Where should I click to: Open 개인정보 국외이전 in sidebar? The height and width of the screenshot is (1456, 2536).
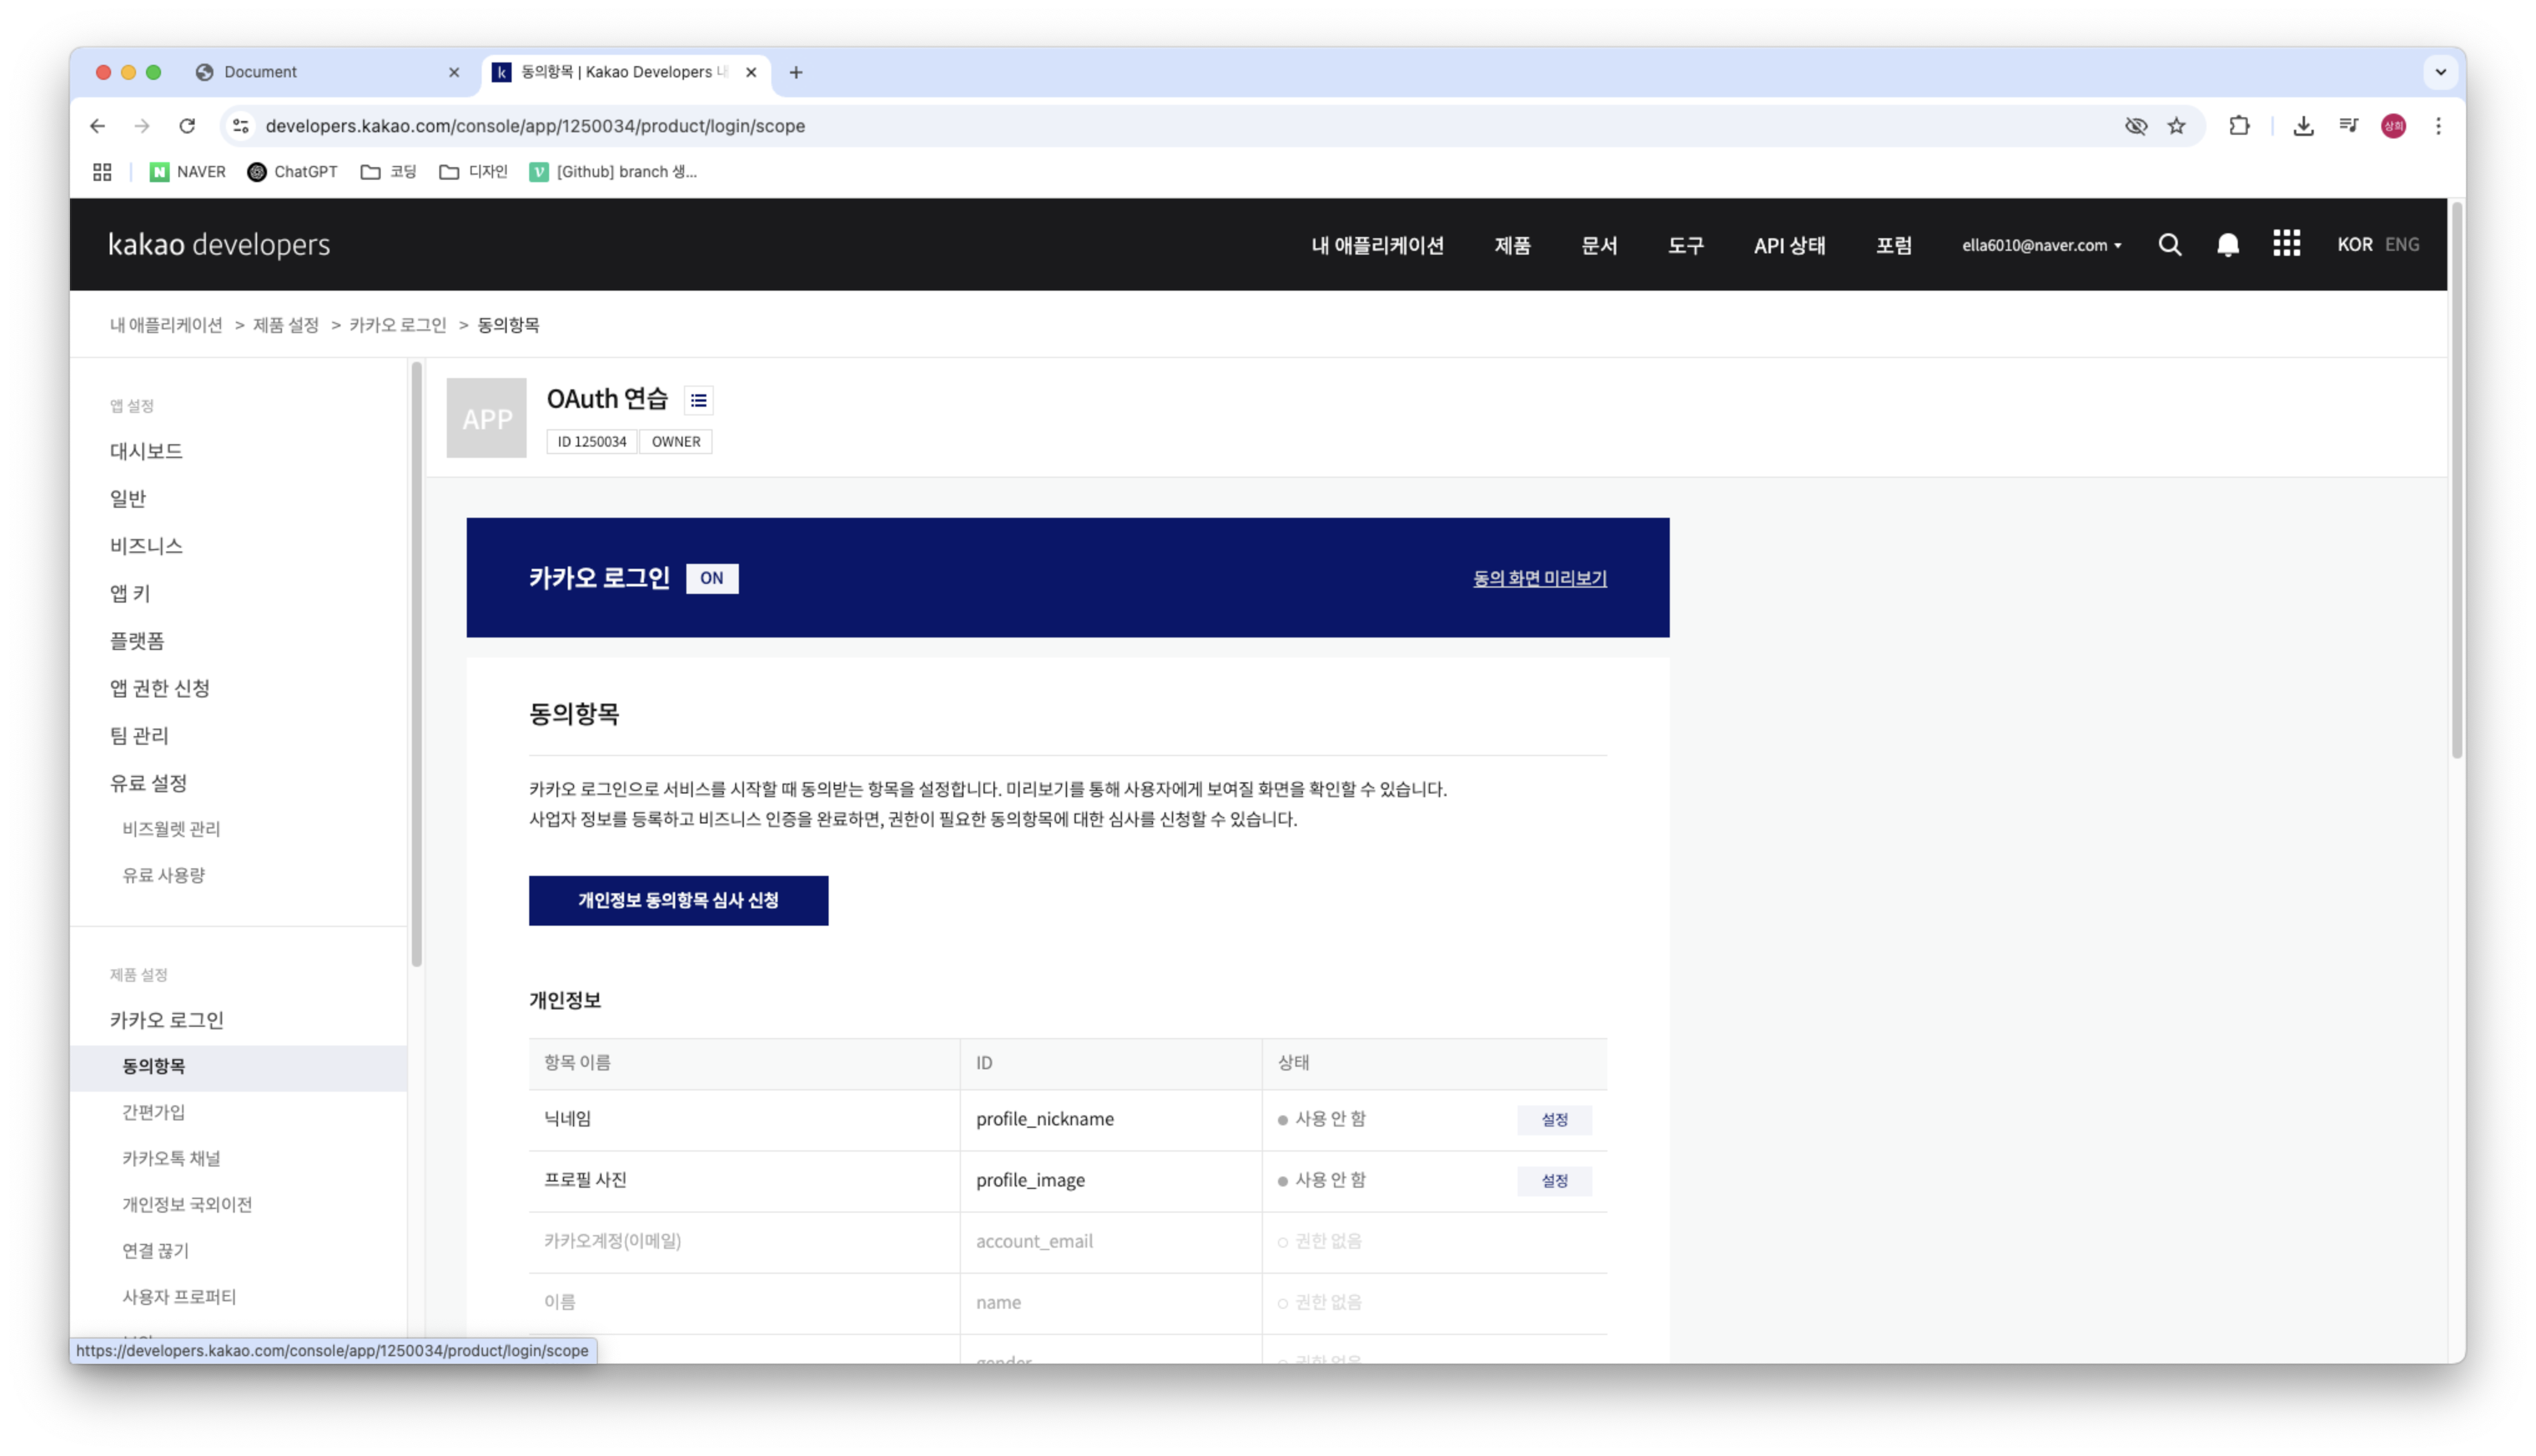[187, 1205]
